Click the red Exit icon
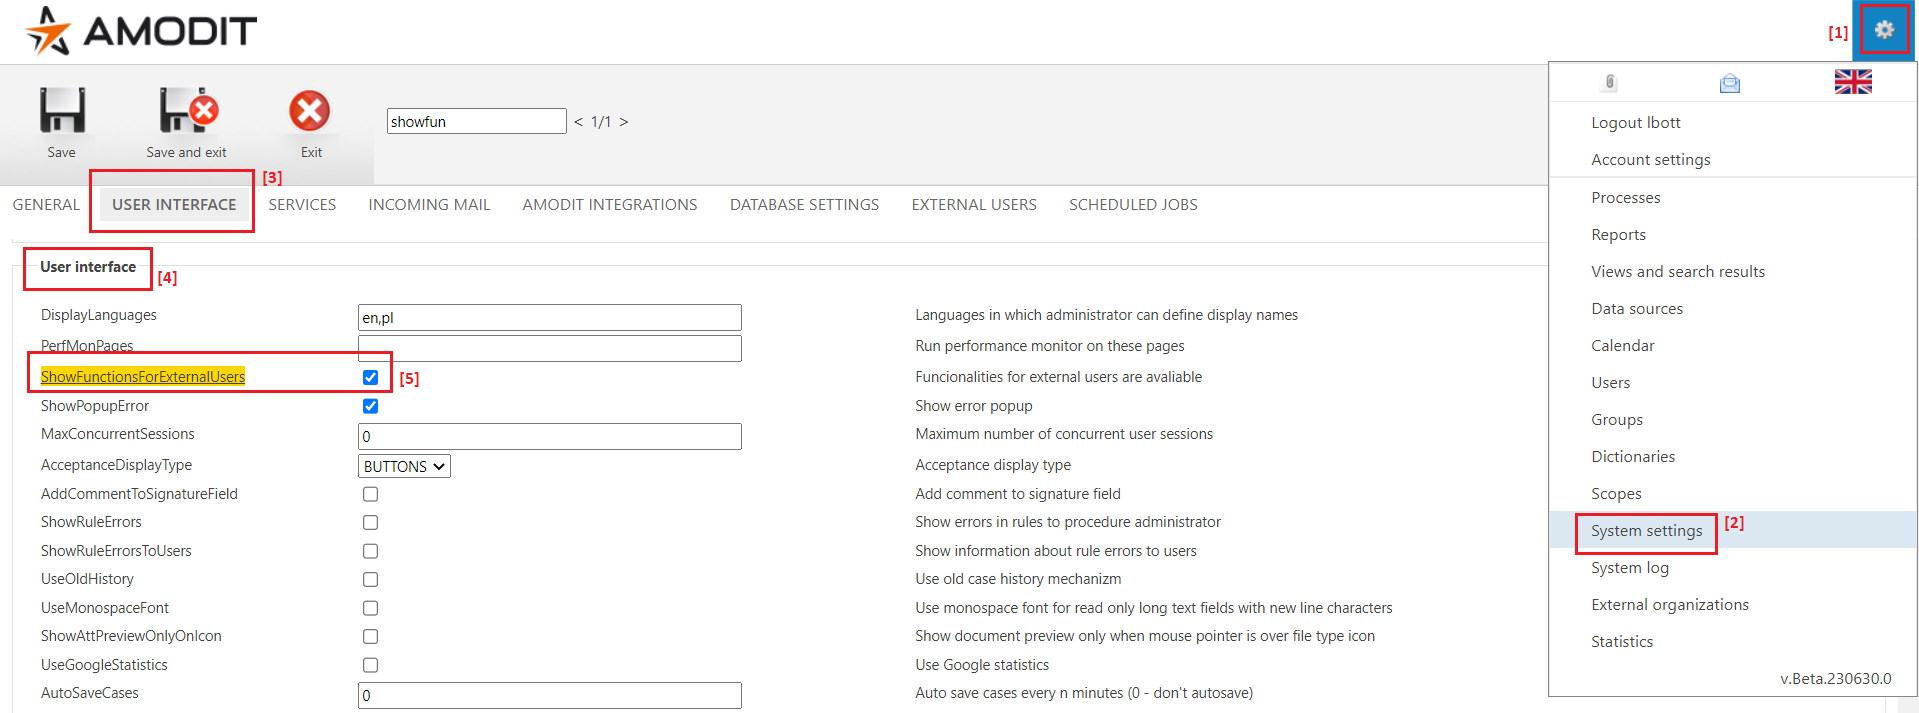Image resolution: width=1919 pixels, height=713 pixels. (310, 111)
